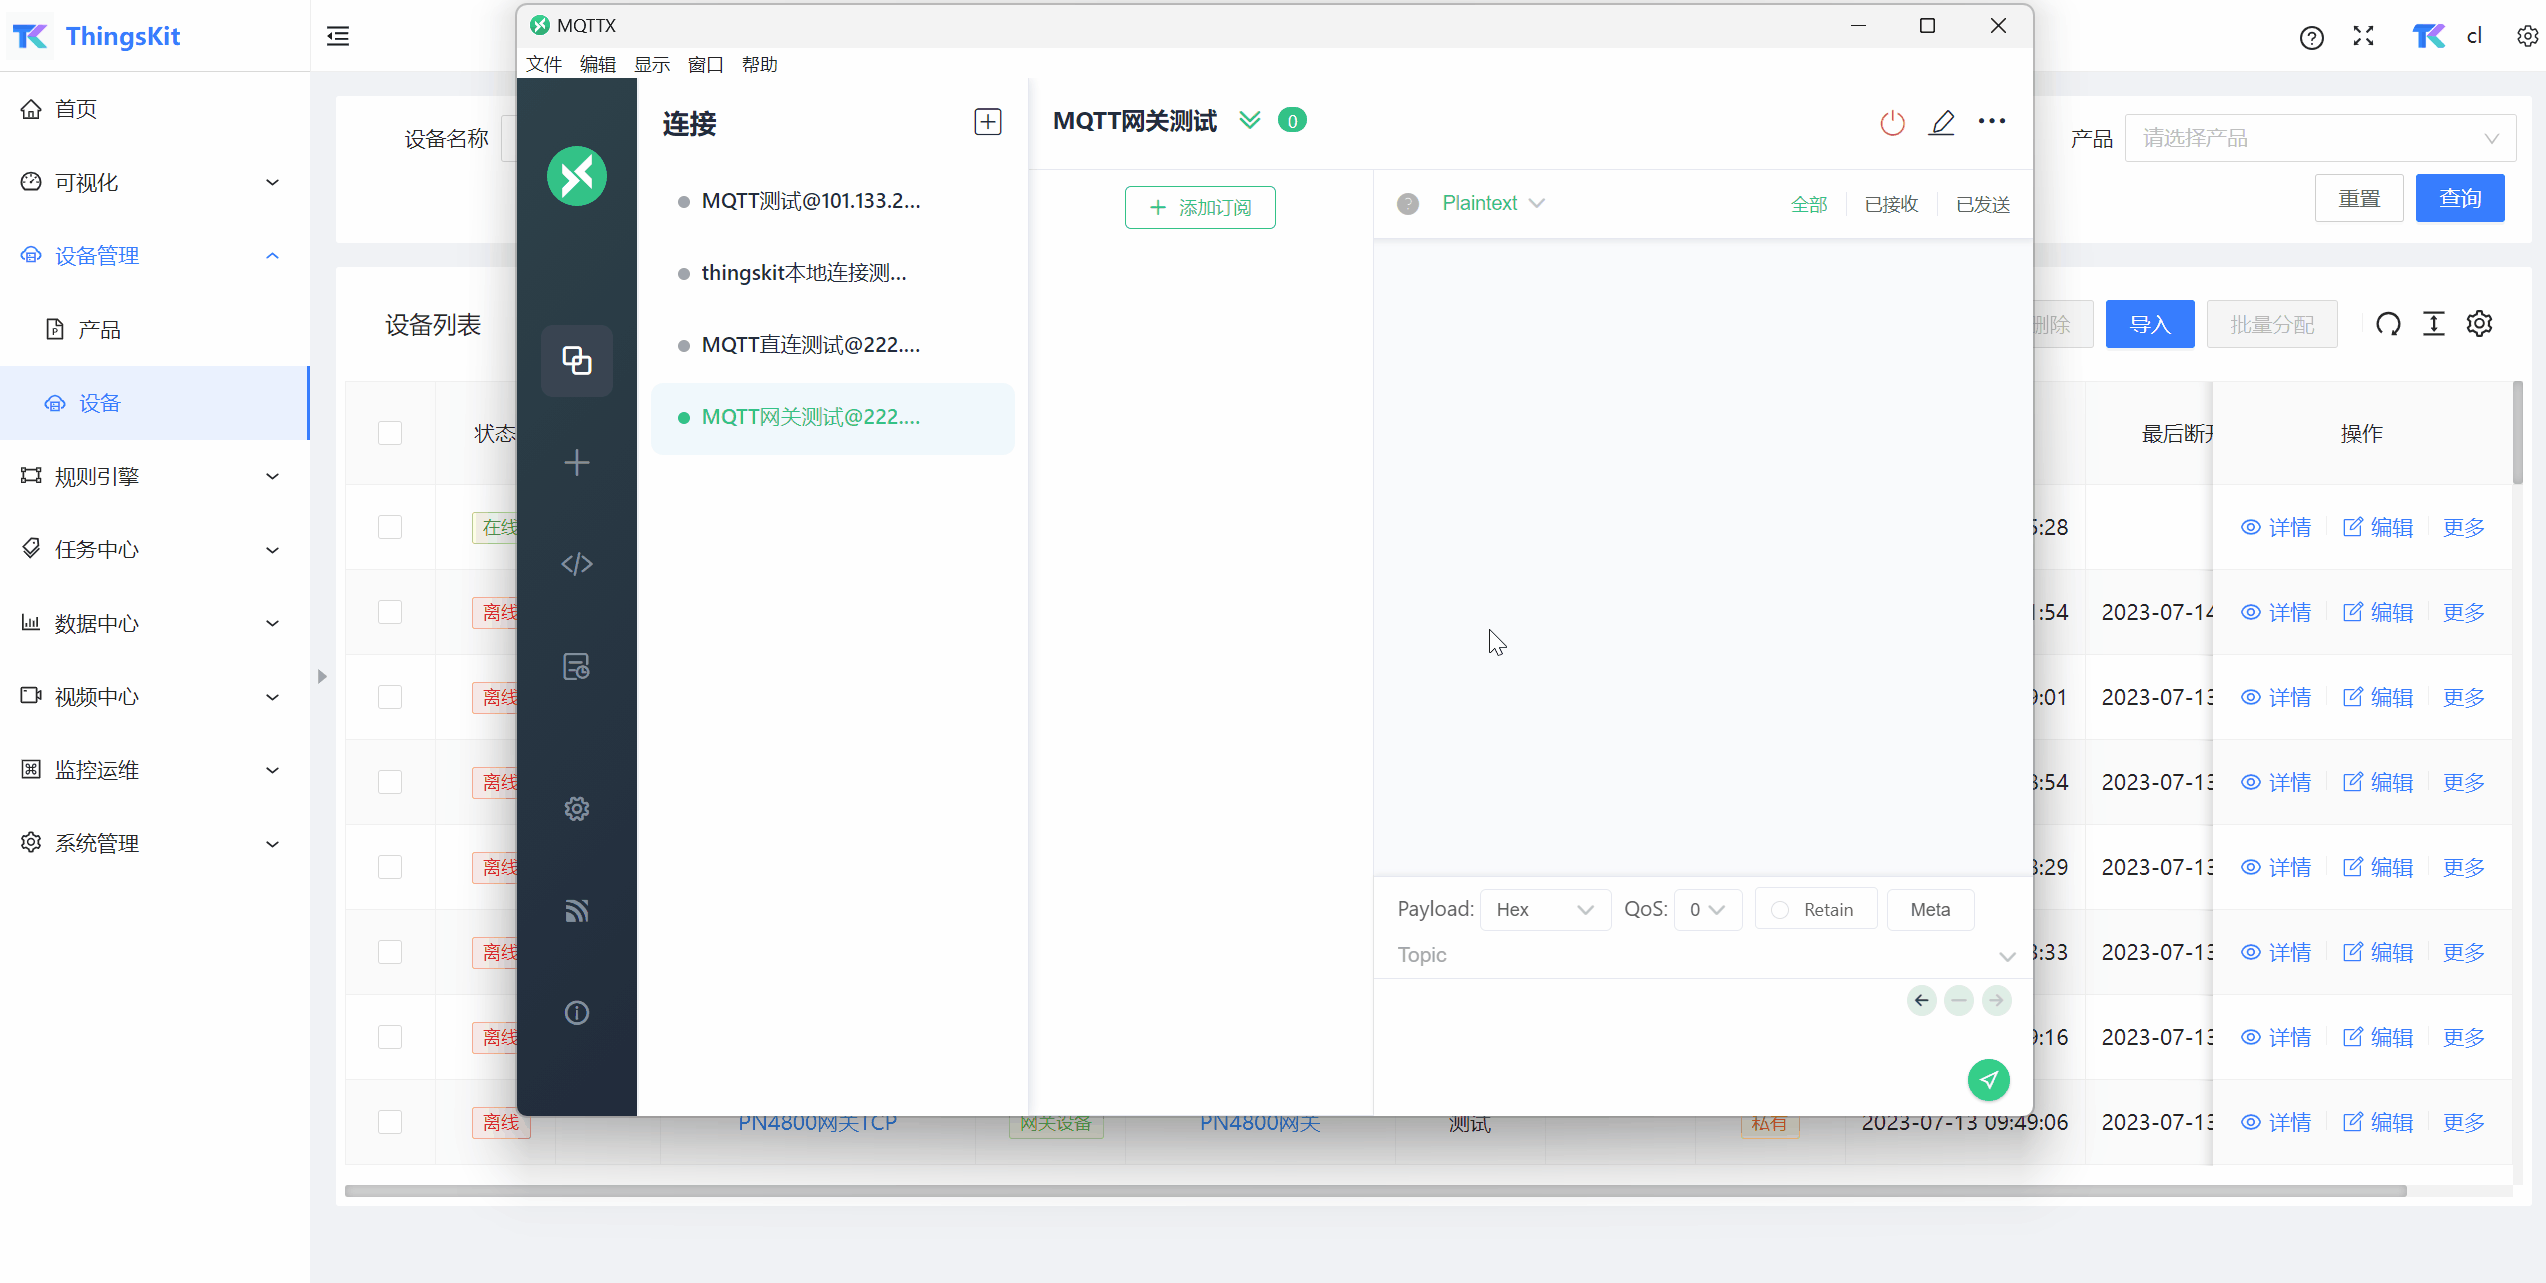The image size is (2546, 1283).
Task: Expand the Topic history chevron
Action: 2006,956
